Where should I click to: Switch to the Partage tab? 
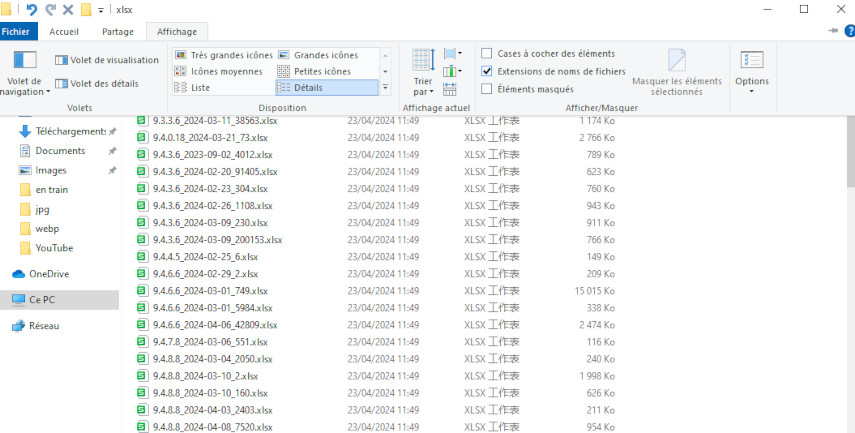(118, 32)
